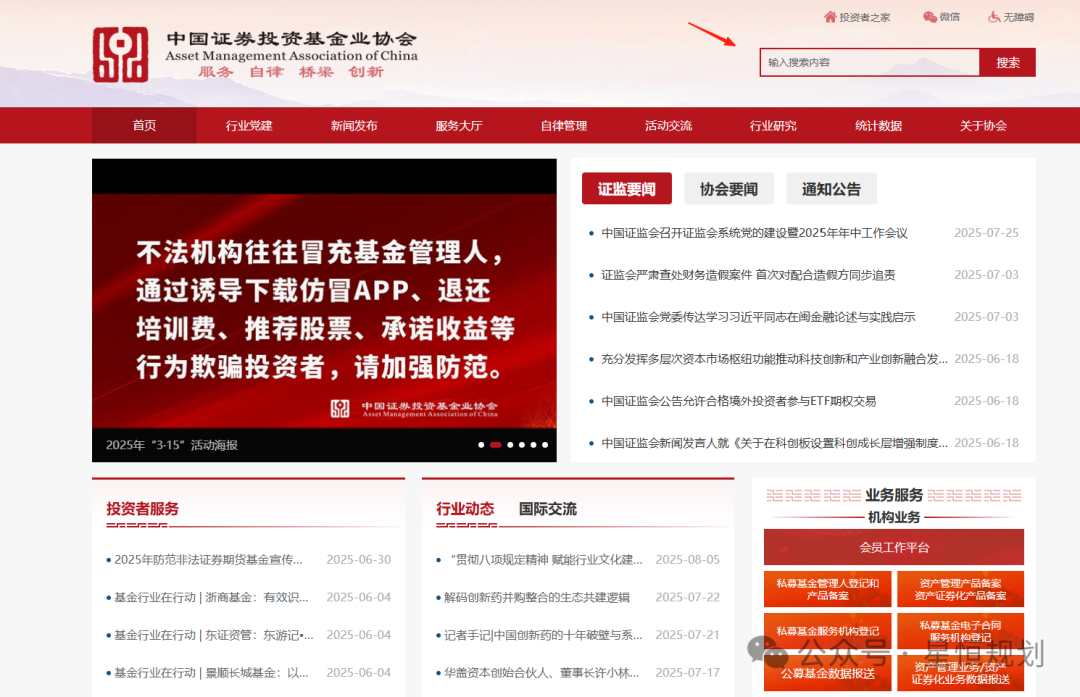The image size is (1080, 697).
Task: Switch to 国际交流 tab
Action: click(x=548, y=509)
